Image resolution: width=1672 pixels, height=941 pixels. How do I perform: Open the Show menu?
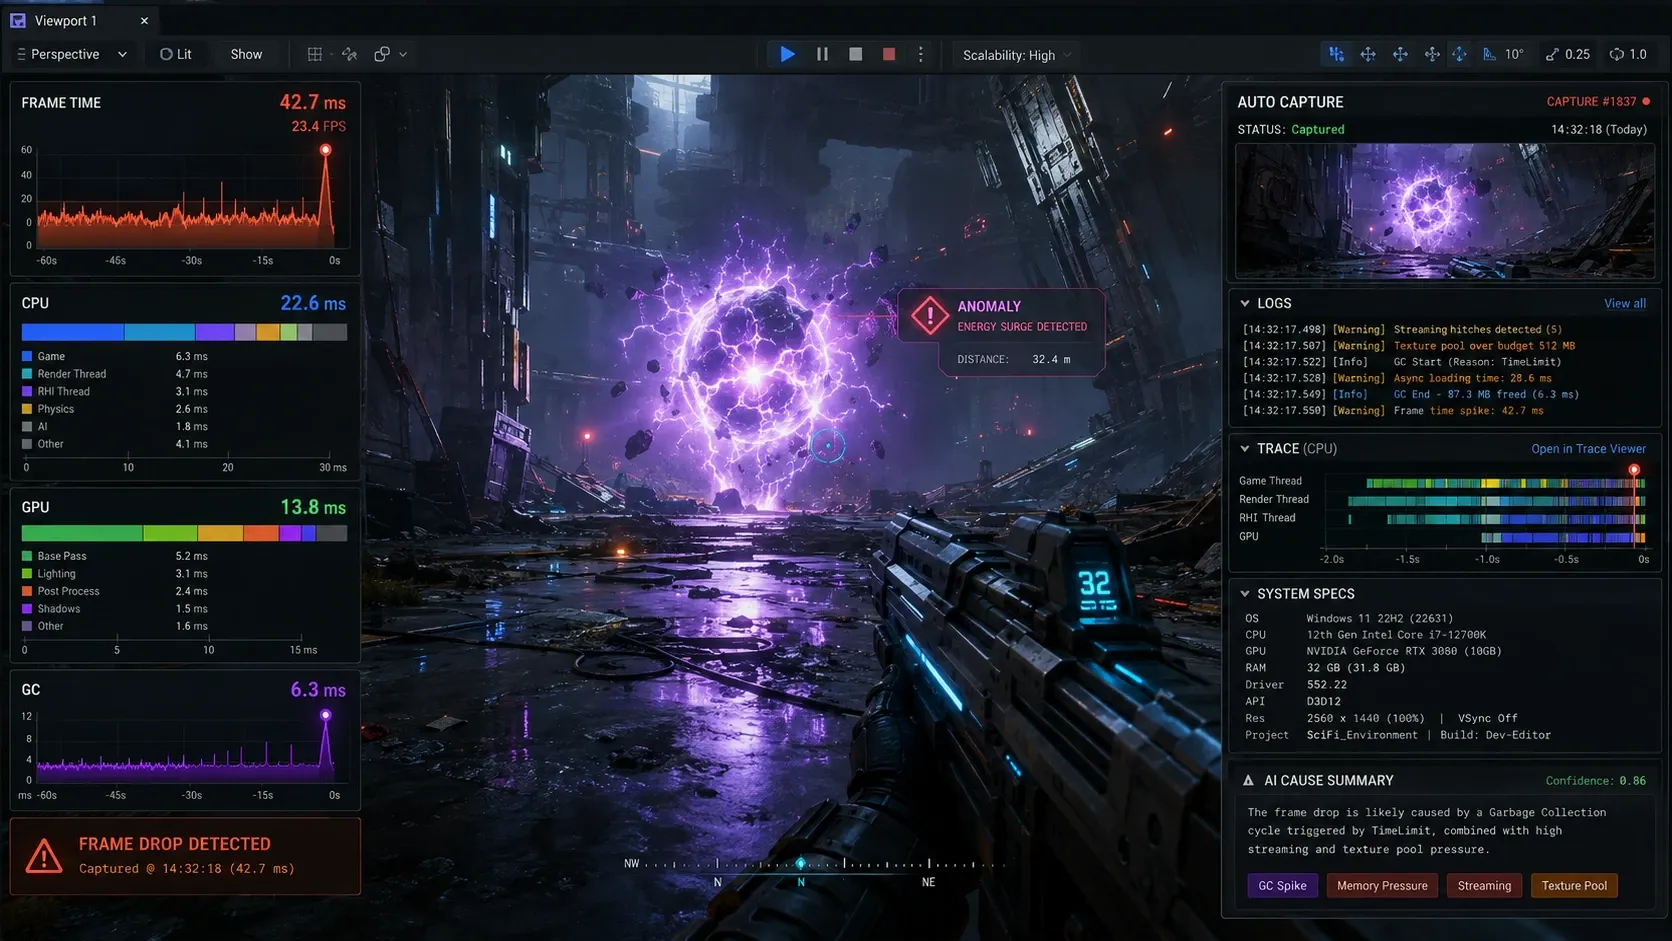pyautogui.click(x=246, y=54)
